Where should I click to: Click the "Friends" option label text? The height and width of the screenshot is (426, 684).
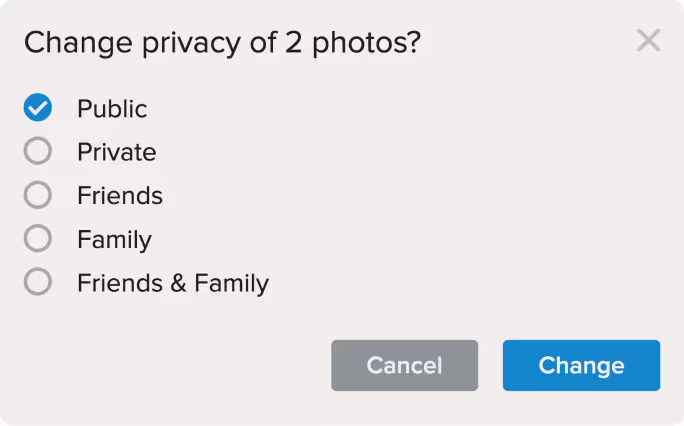[120, 196]
